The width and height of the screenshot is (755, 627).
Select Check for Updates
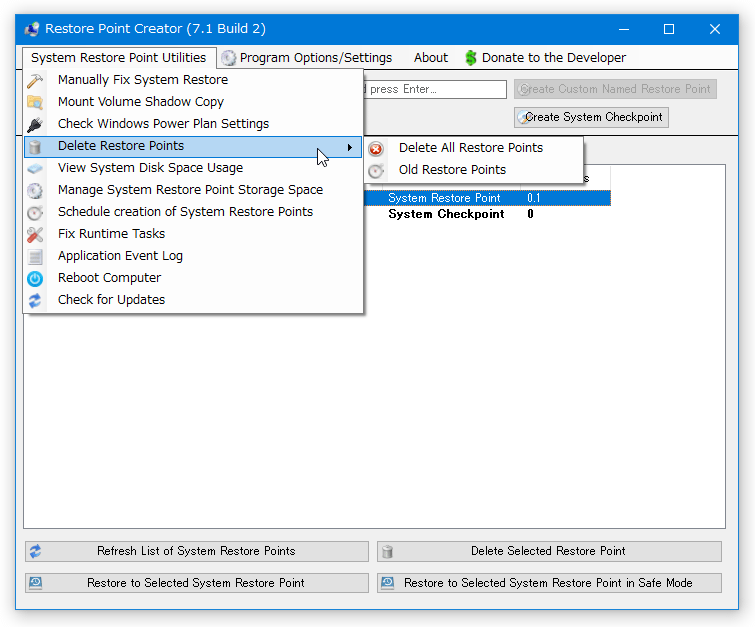coord(193,300)
